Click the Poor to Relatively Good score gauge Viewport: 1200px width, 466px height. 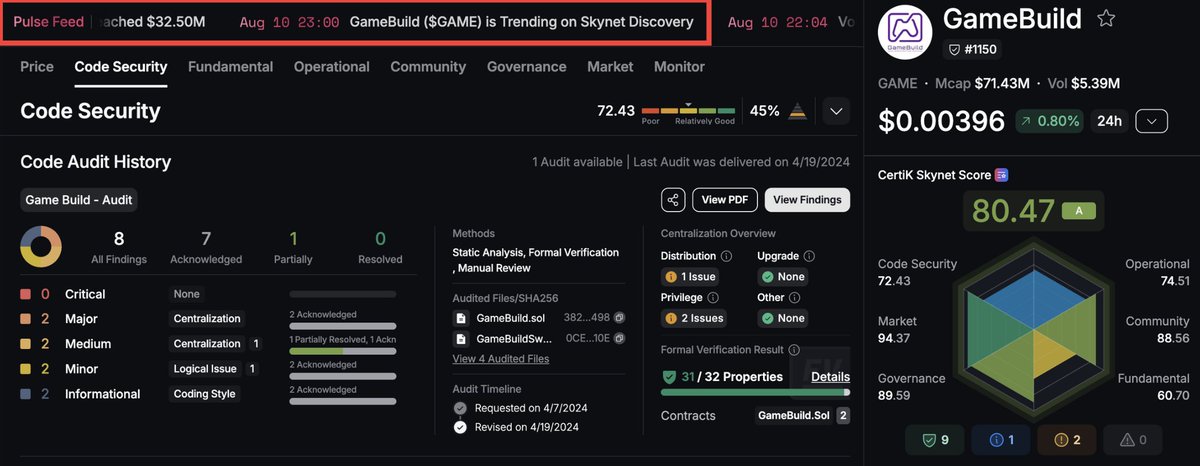click(x=688, y=111)
